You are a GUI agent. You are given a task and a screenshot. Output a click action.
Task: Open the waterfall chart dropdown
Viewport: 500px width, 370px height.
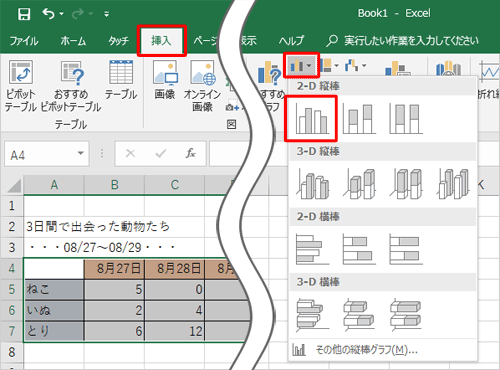click(x=355, y=65)
